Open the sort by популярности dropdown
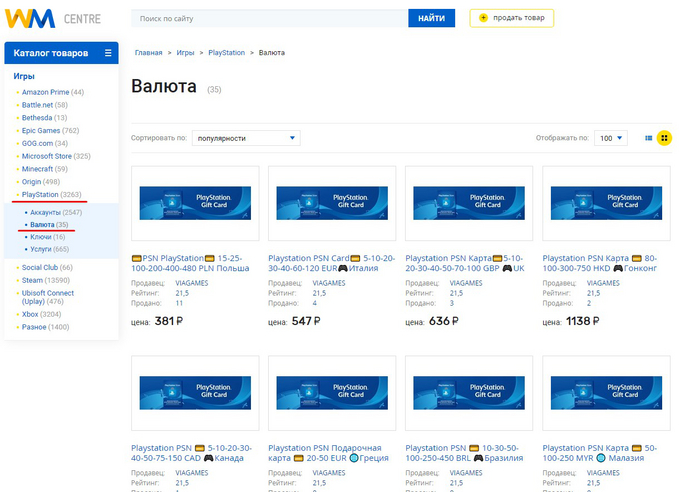Viewport: 700px width, 492px height. point(246,138)
